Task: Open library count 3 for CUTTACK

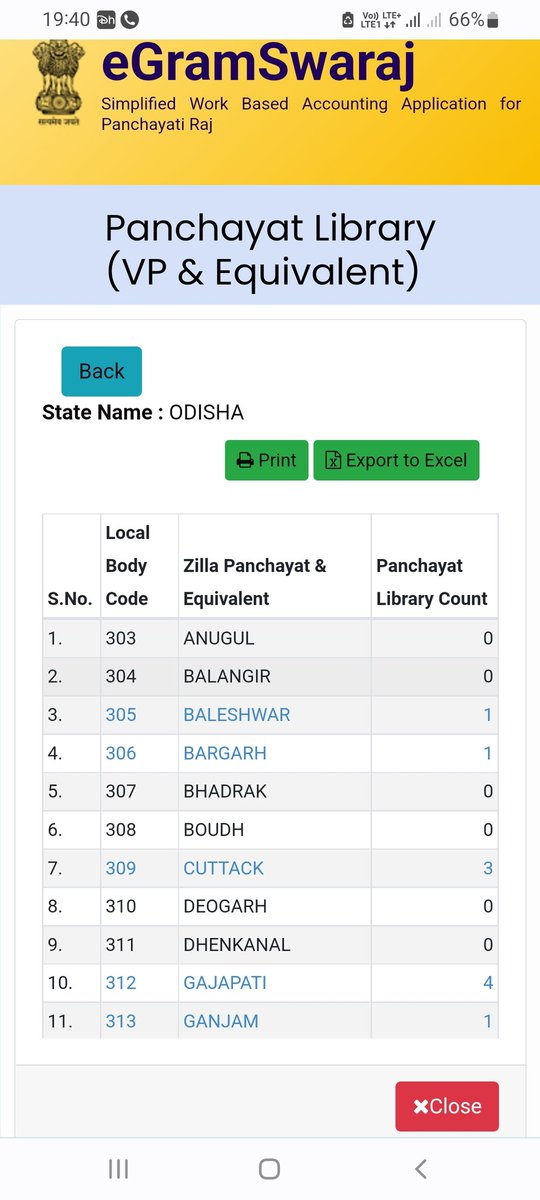Action: (488, 868)
